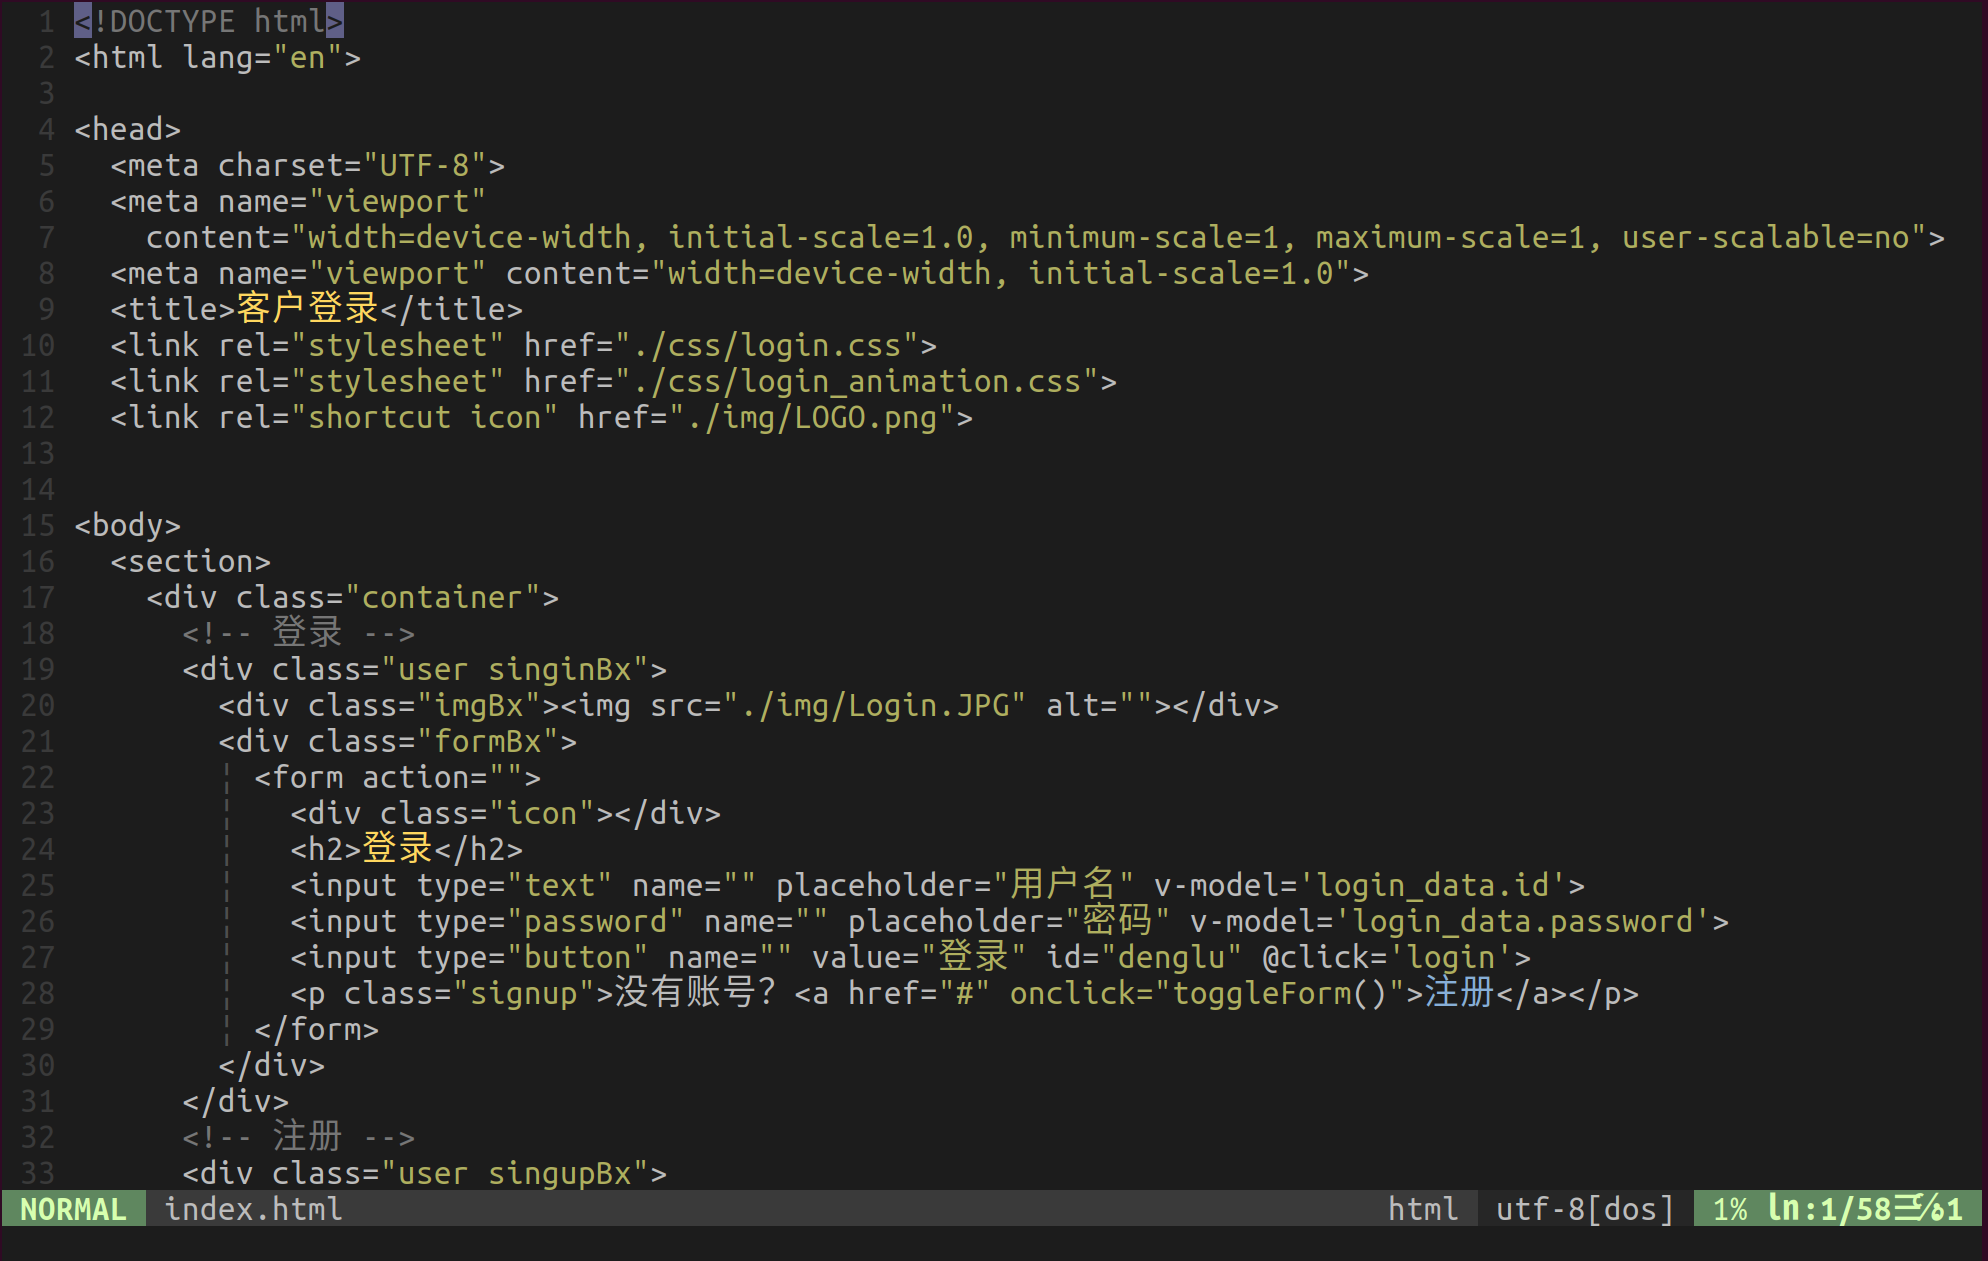Click the ./css/login_animation.css href value
This screenshot has width=1988, height=1261.
[x=856, y=381]
